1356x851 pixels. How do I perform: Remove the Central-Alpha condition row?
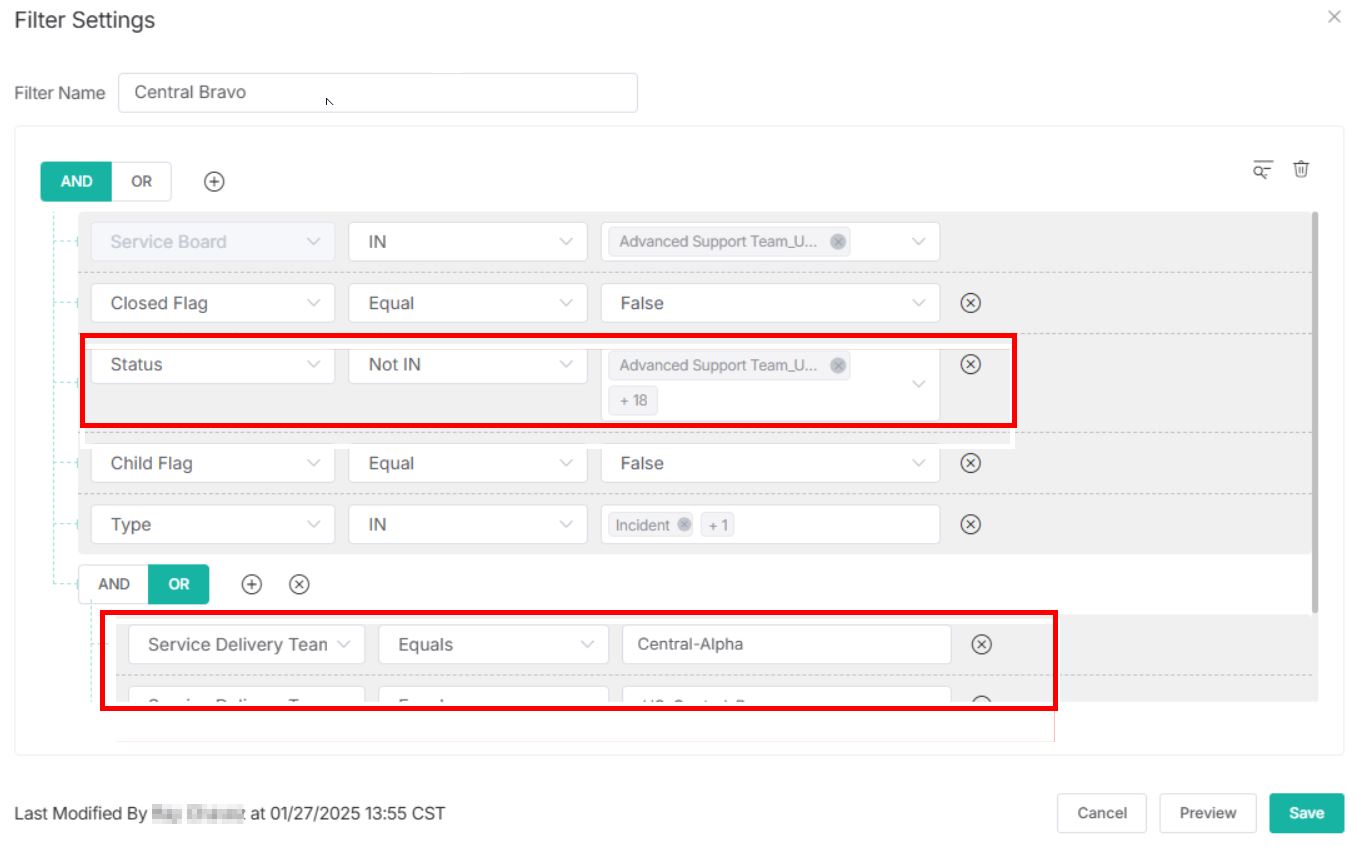click(x=981, y=644)
